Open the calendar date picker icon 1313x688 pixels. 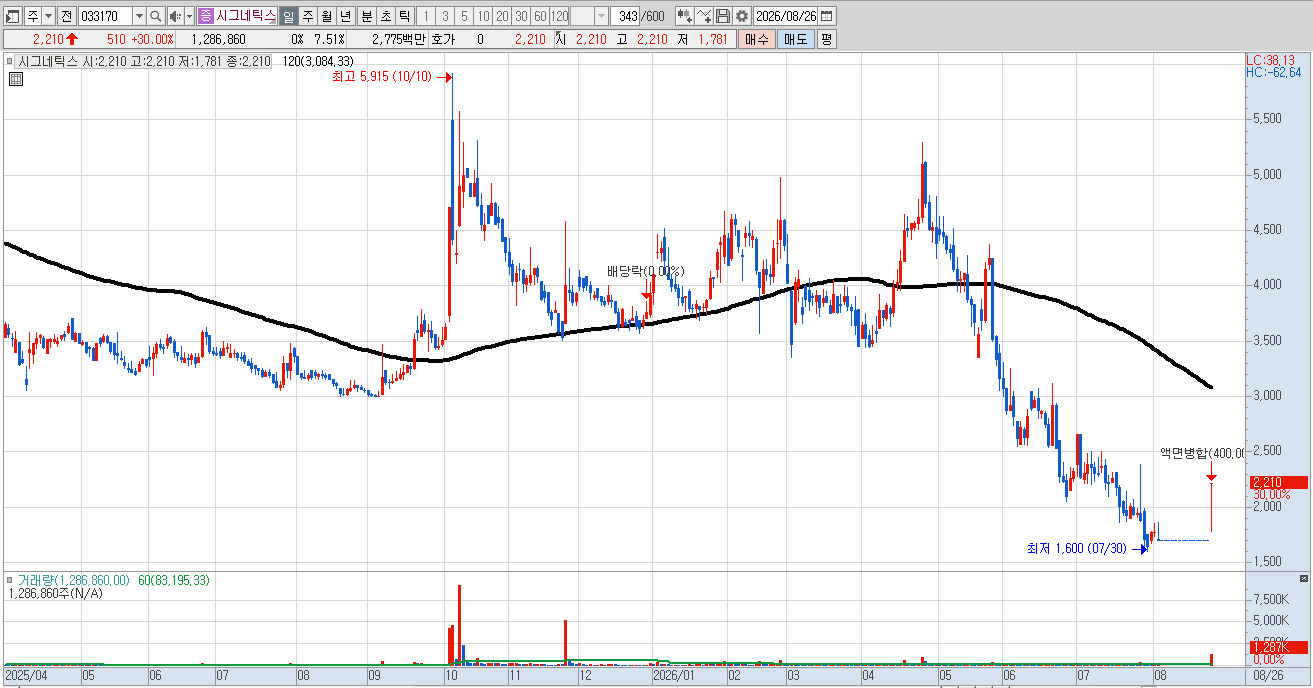(827, 16)
